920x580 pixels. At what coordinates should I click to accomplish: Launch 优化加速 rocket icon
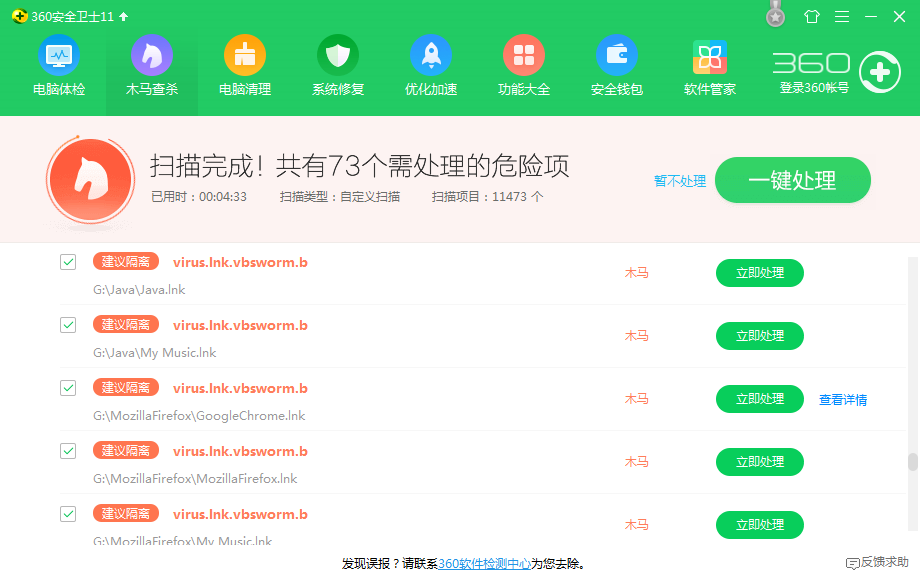pos(431,55)
